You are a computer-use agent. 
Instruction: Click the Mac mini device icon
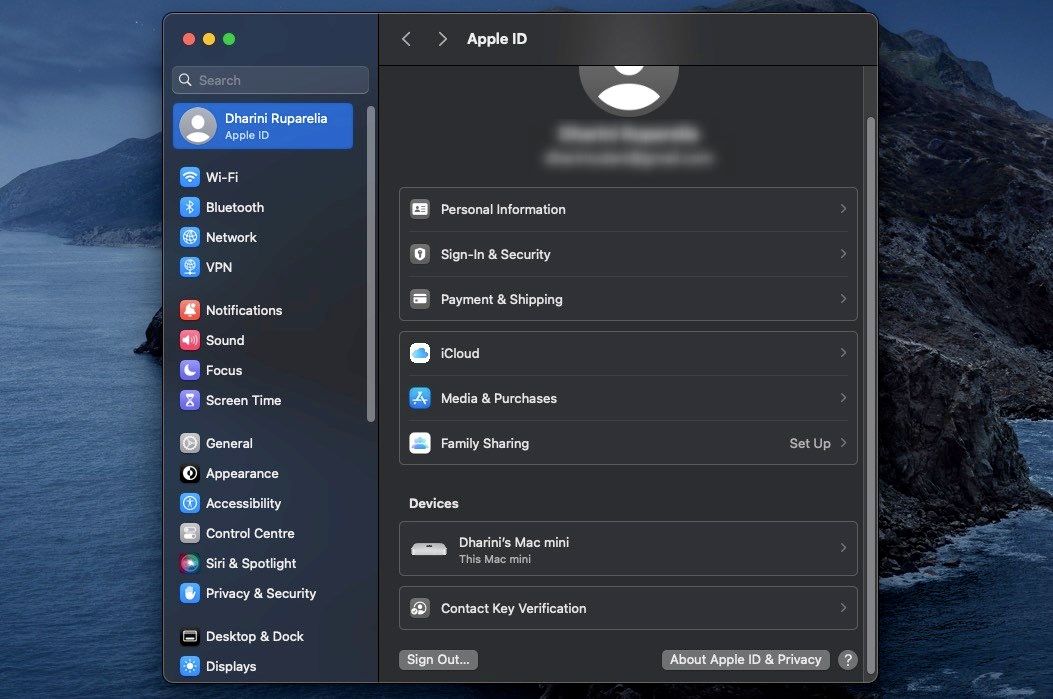(428, 549)
